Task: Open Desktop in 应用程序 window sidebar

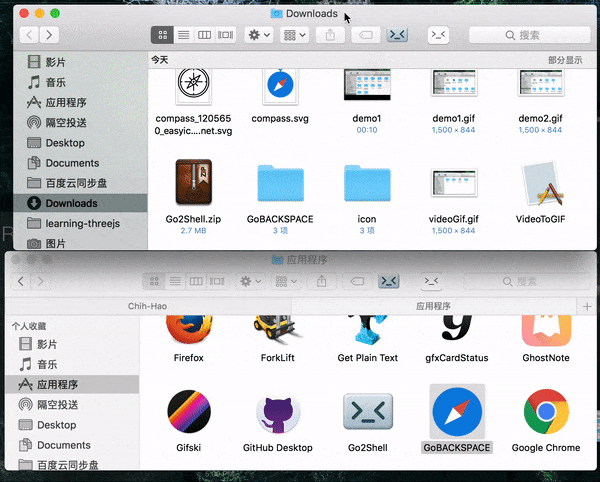Action: (72, 425)
